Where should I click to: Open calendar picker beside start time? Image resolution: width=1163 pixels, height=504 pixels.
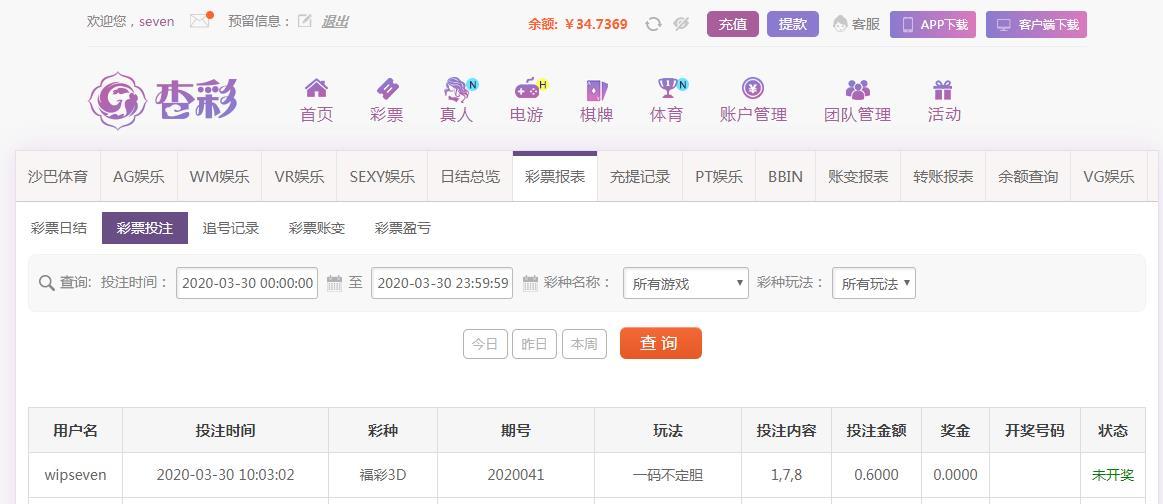click(x=335, y=282)
